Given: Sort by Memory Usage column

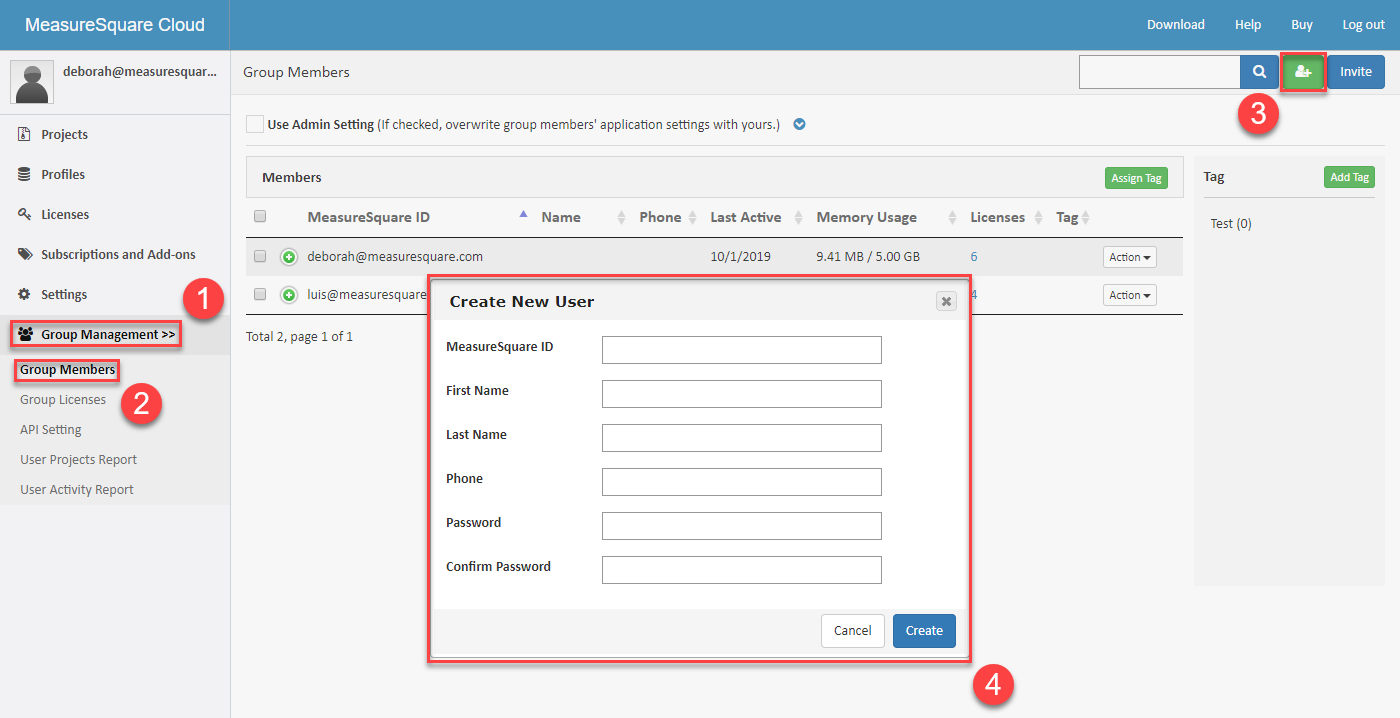Looking at the screenshot, I should tap(866, 217).
